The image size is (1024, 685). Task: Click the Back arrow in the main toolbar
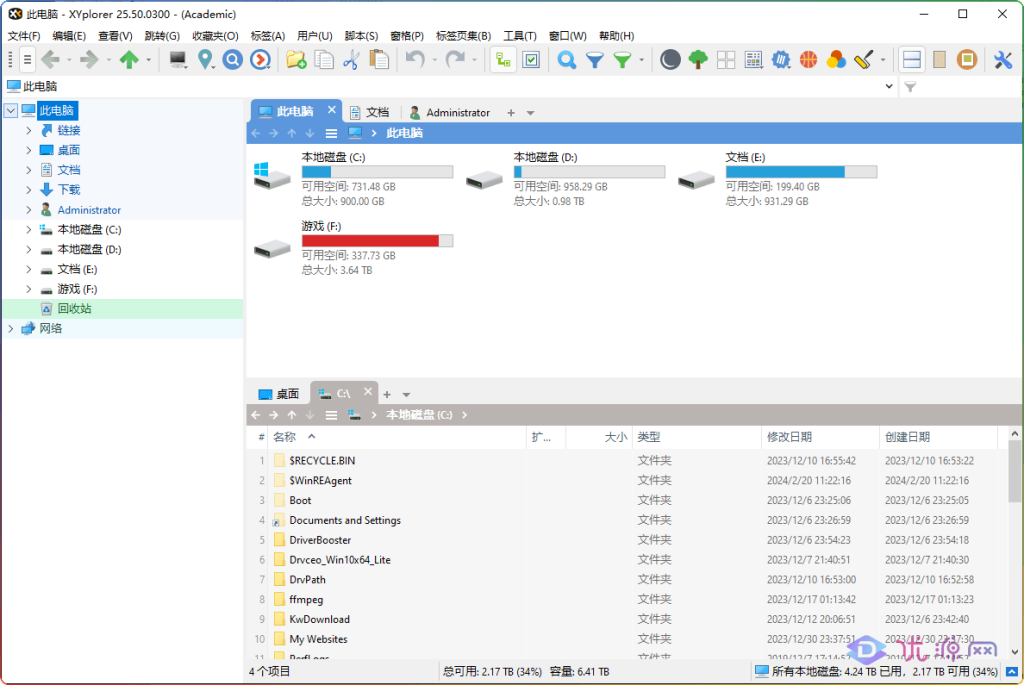pyautogui.click(x=50, y=60)
